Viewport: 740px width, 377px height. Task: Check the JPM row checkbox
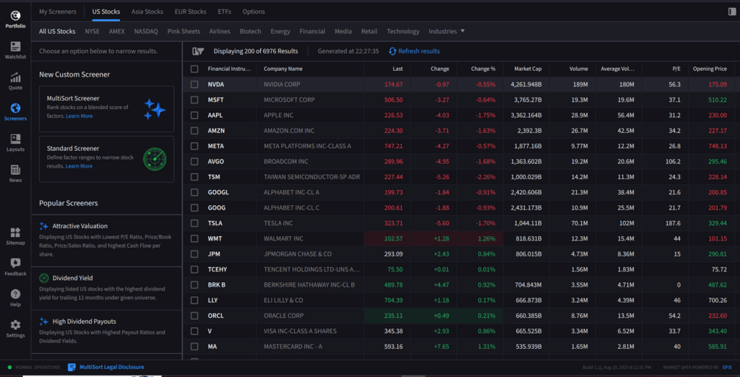[194, 254]
